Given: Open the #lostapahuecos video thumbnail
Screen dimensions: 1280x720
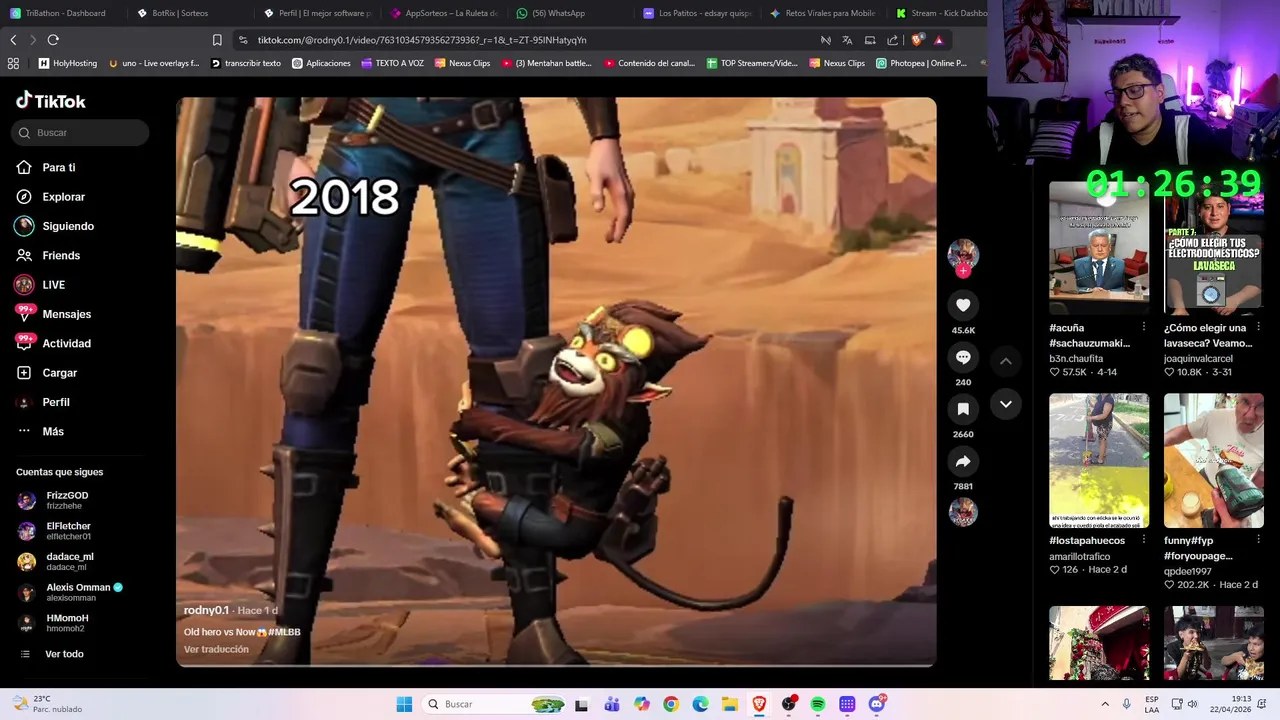Looking at the screenshot, I should click(1099, 460).
